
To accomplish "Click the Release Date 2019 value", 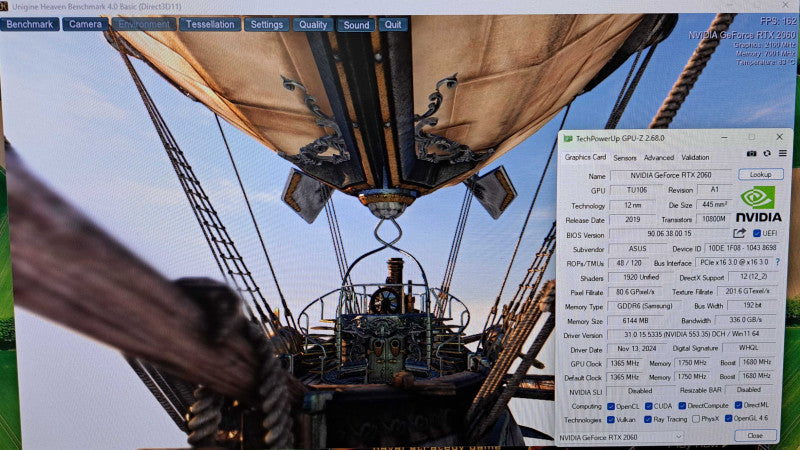I will 633,219.
